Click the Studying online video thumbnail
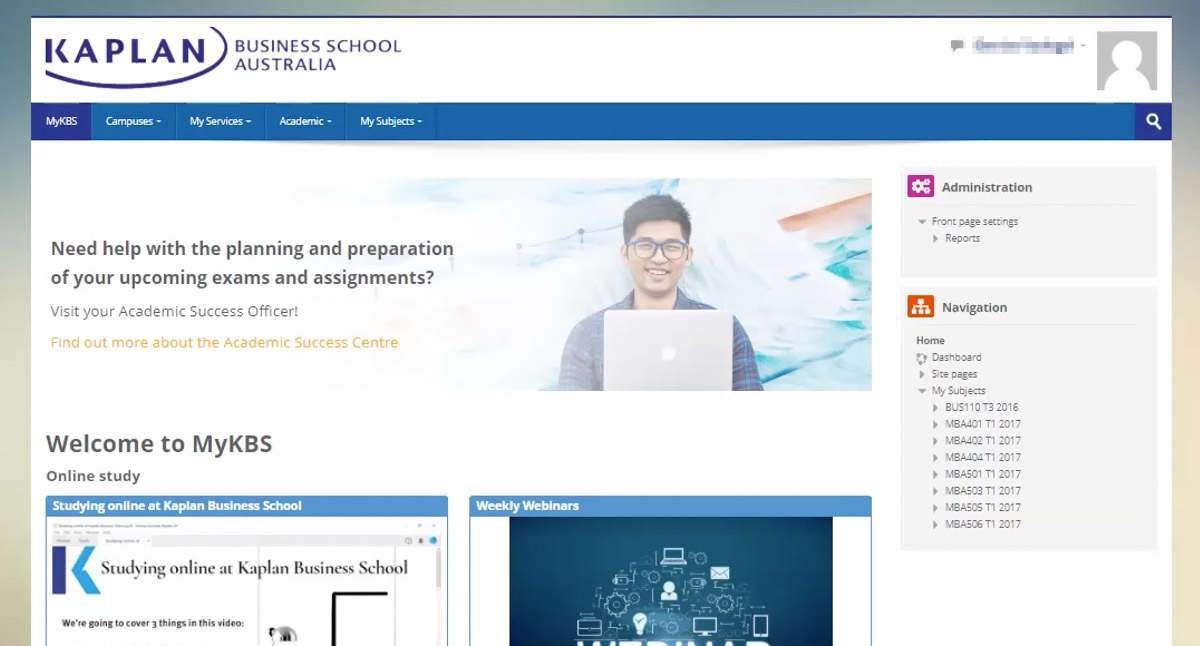 pos(246,581)
